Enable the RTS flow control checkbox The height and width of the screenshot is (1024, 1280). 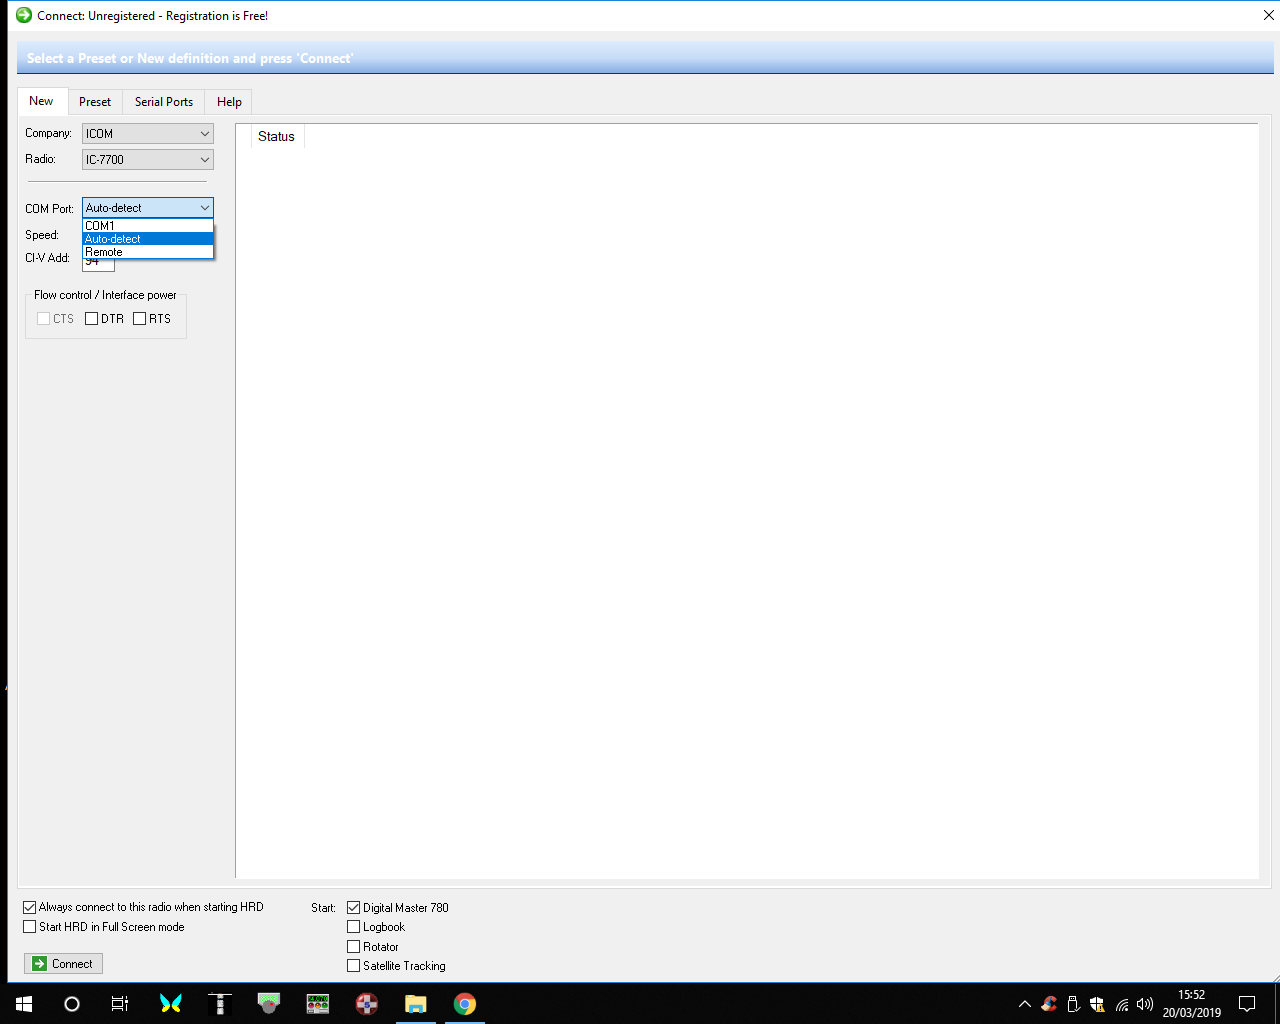(x=140, y=319)
